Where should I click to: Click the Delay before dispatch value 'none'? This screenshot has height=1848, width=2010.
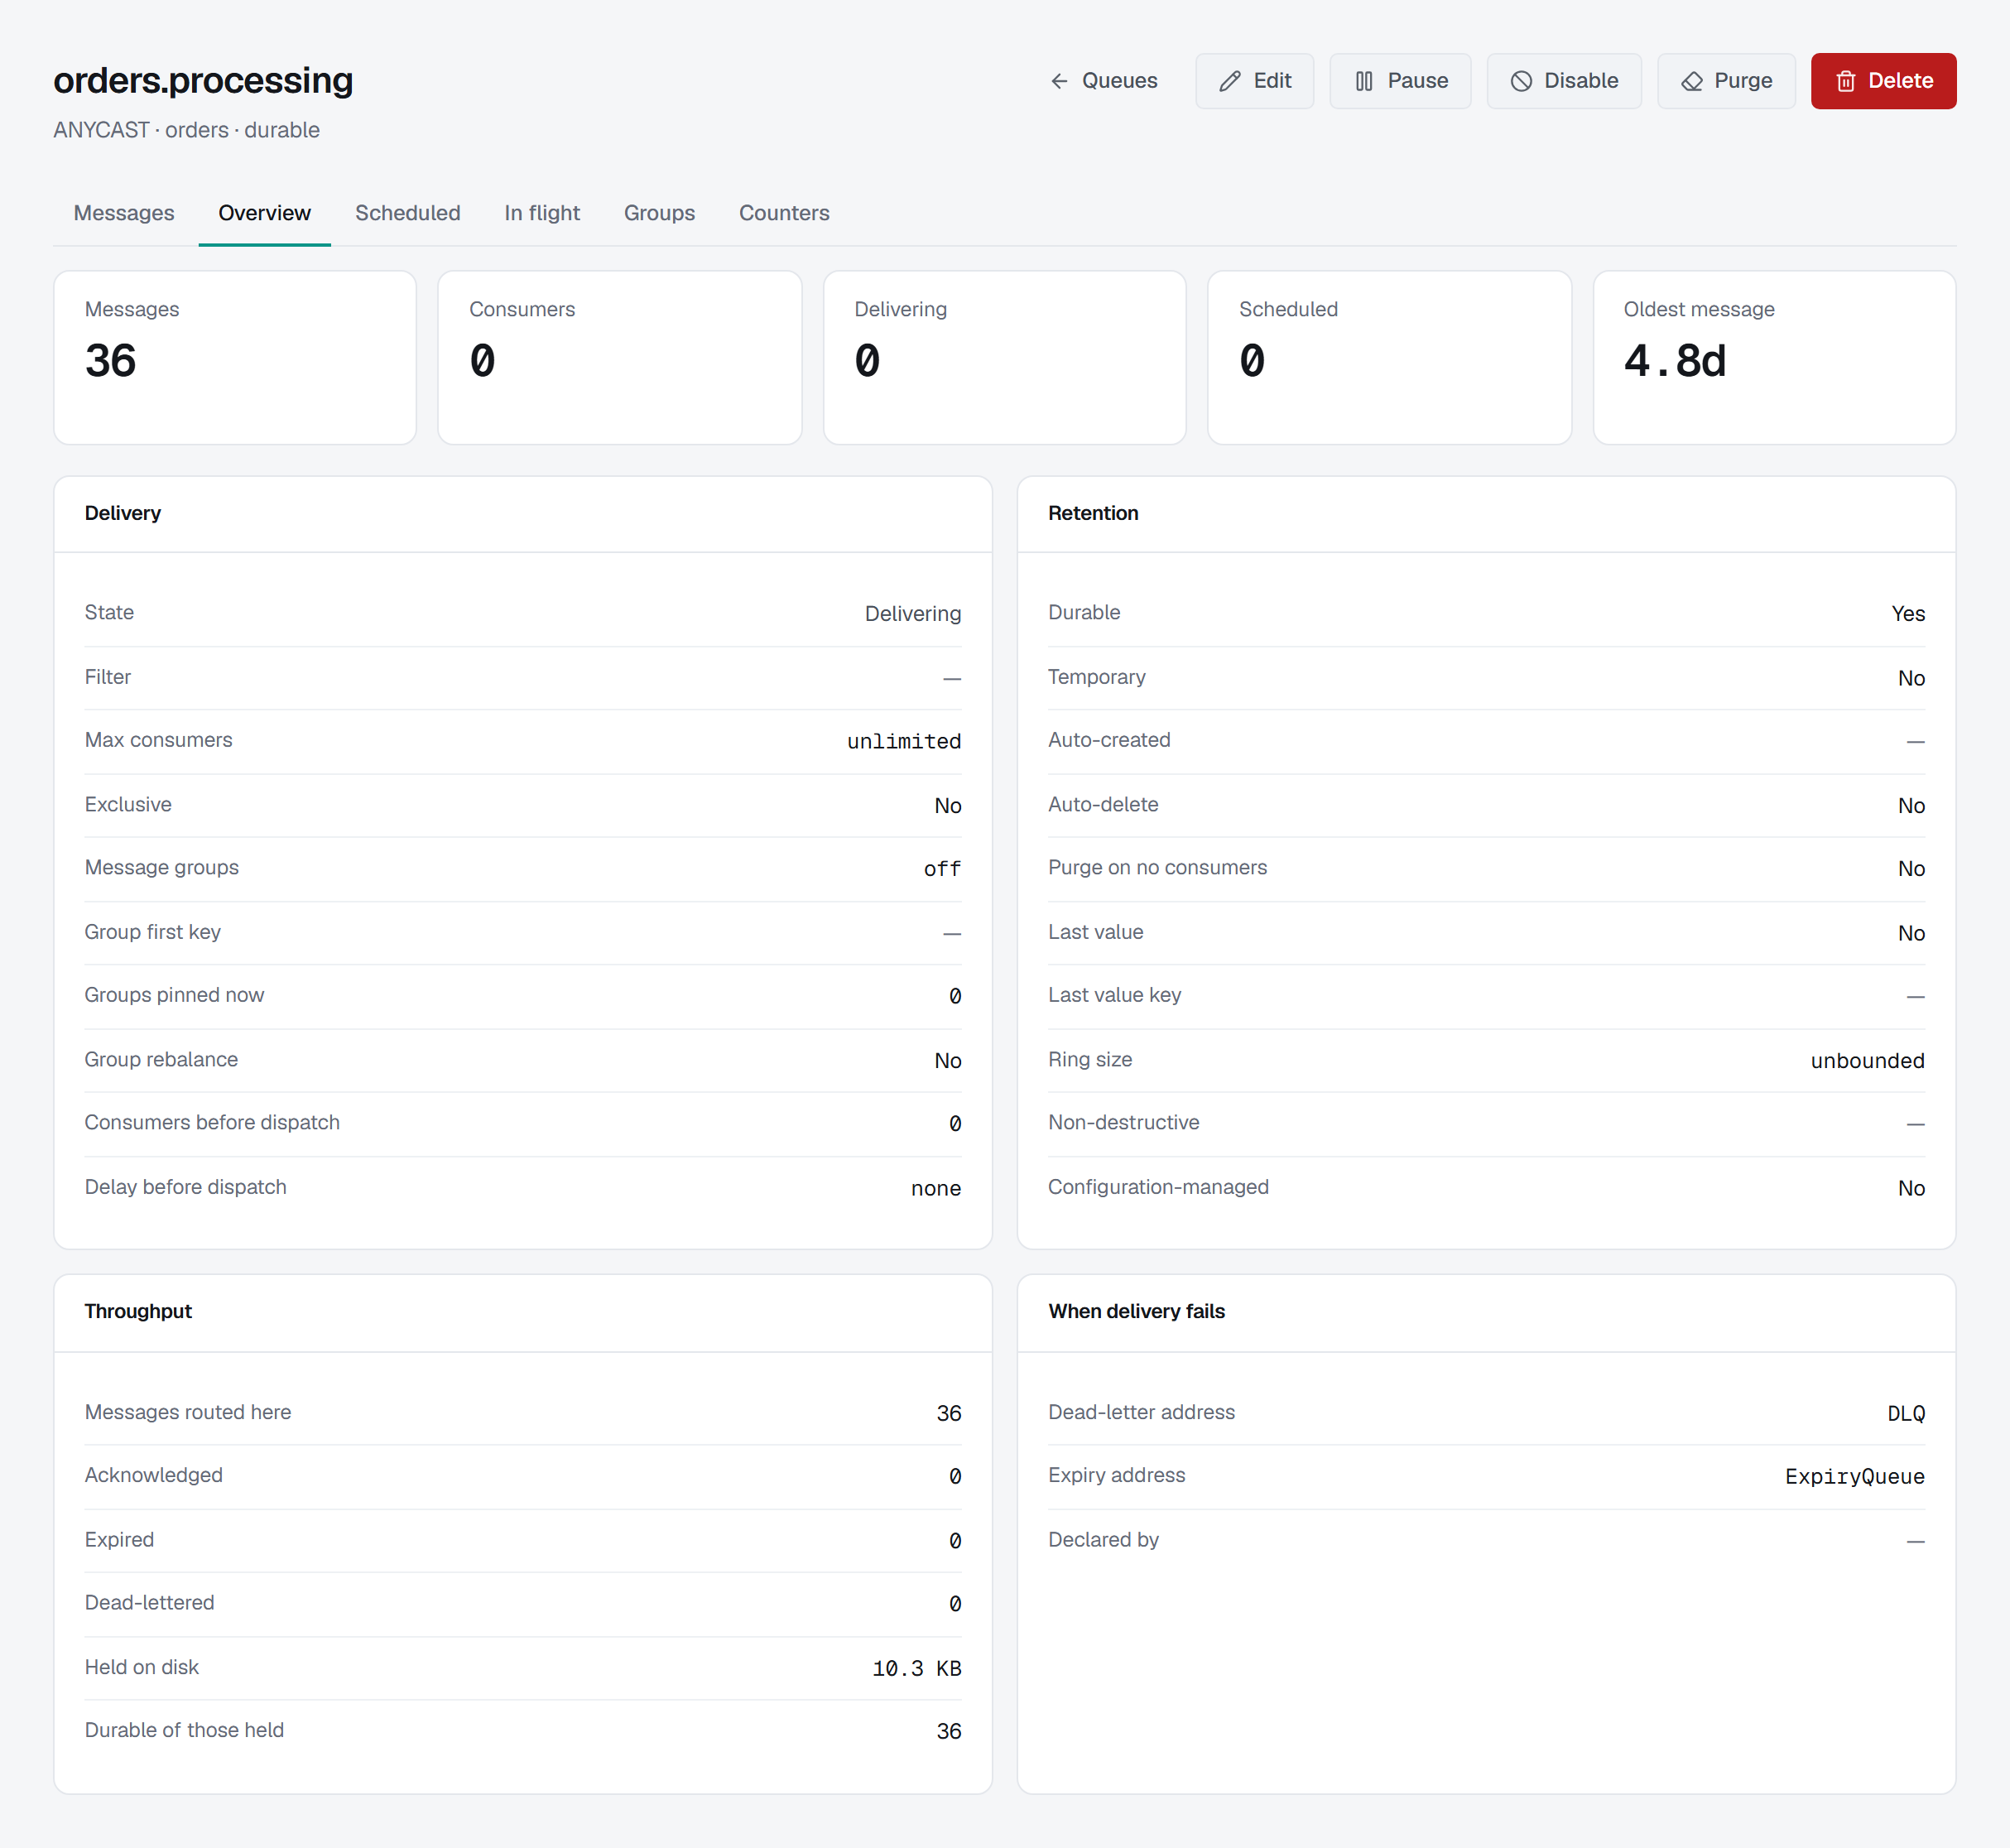point(935,1188)
